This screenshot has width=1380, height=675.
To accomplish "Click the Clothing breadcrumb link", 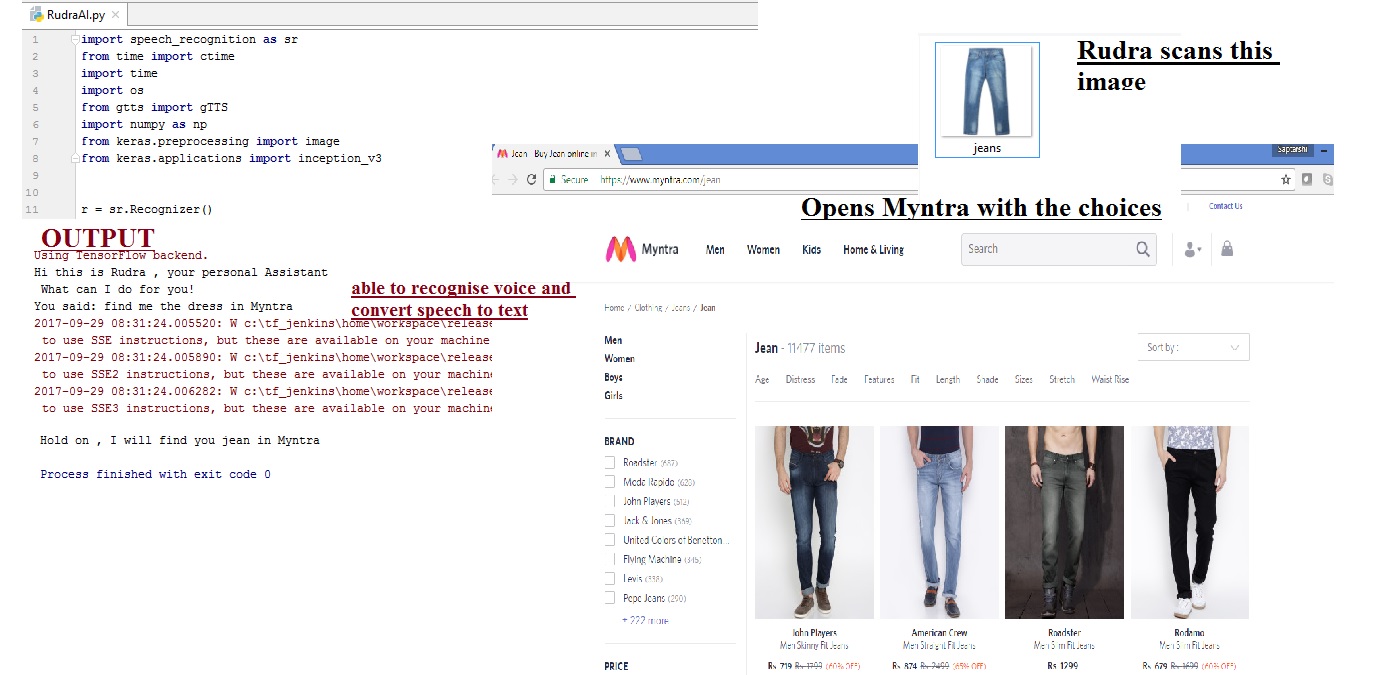I will coord(646,308).
